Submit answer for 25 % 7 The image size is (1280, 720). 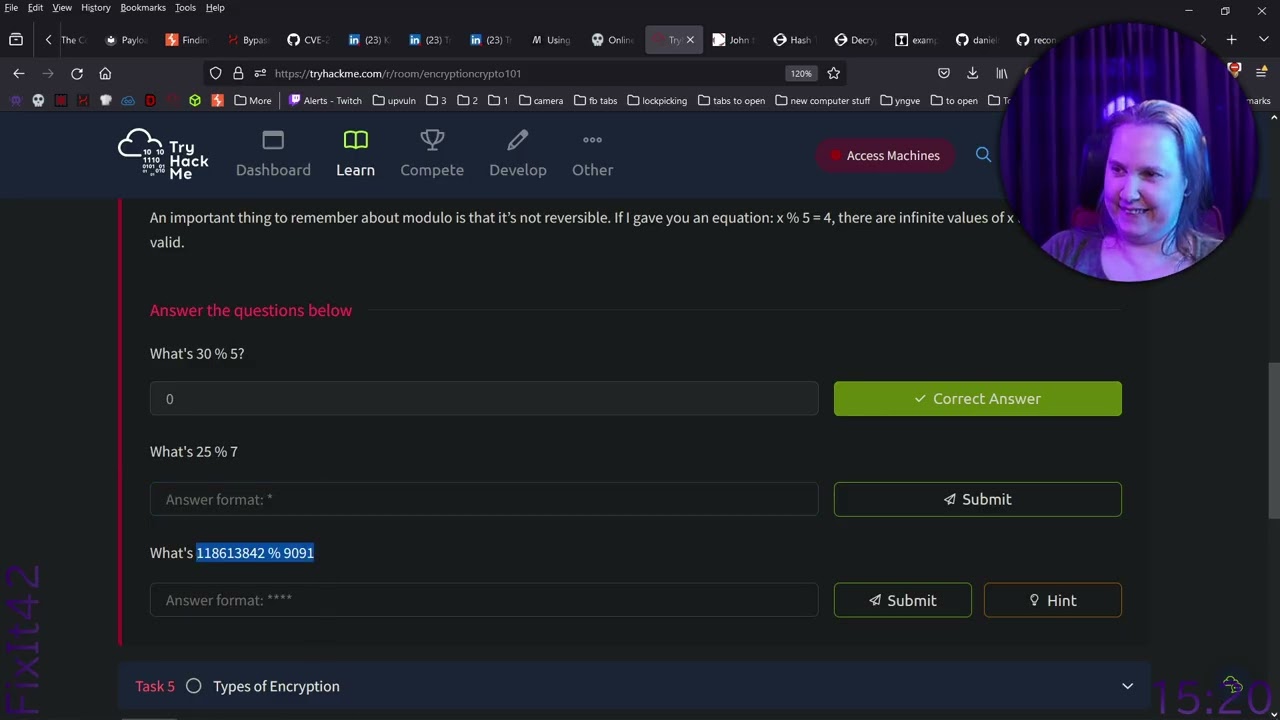(977, 499)
